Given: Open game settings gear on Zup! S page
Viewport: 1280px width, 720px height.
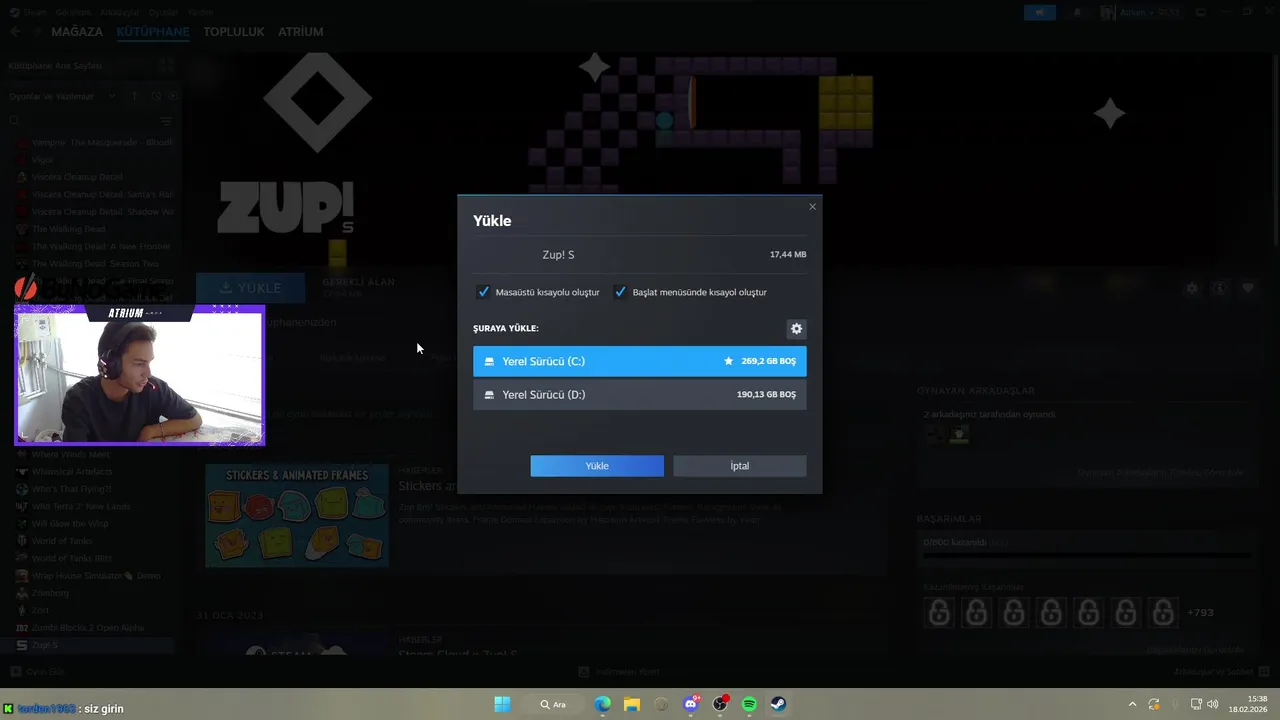Looking at the screenshot, I should (x=1192, y=288).
